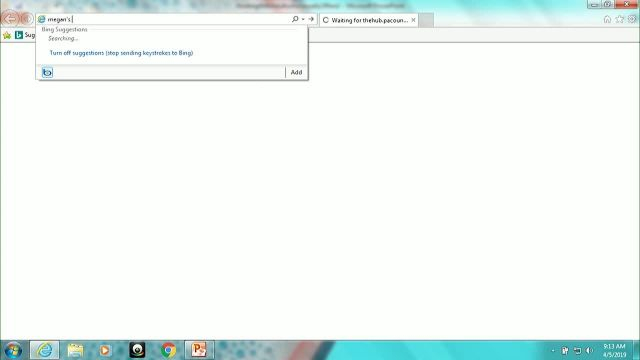Click the Add to favorites bar star
This screenshot has width=640, height=360.
(x=7, y=36)
